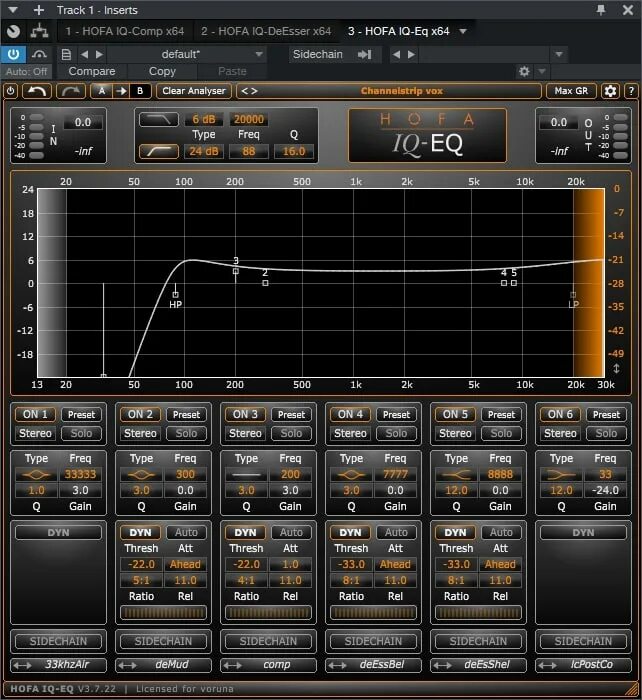
Task: Enable Solo on band 2
Action: pyautogui.click(x=186, y=433)
